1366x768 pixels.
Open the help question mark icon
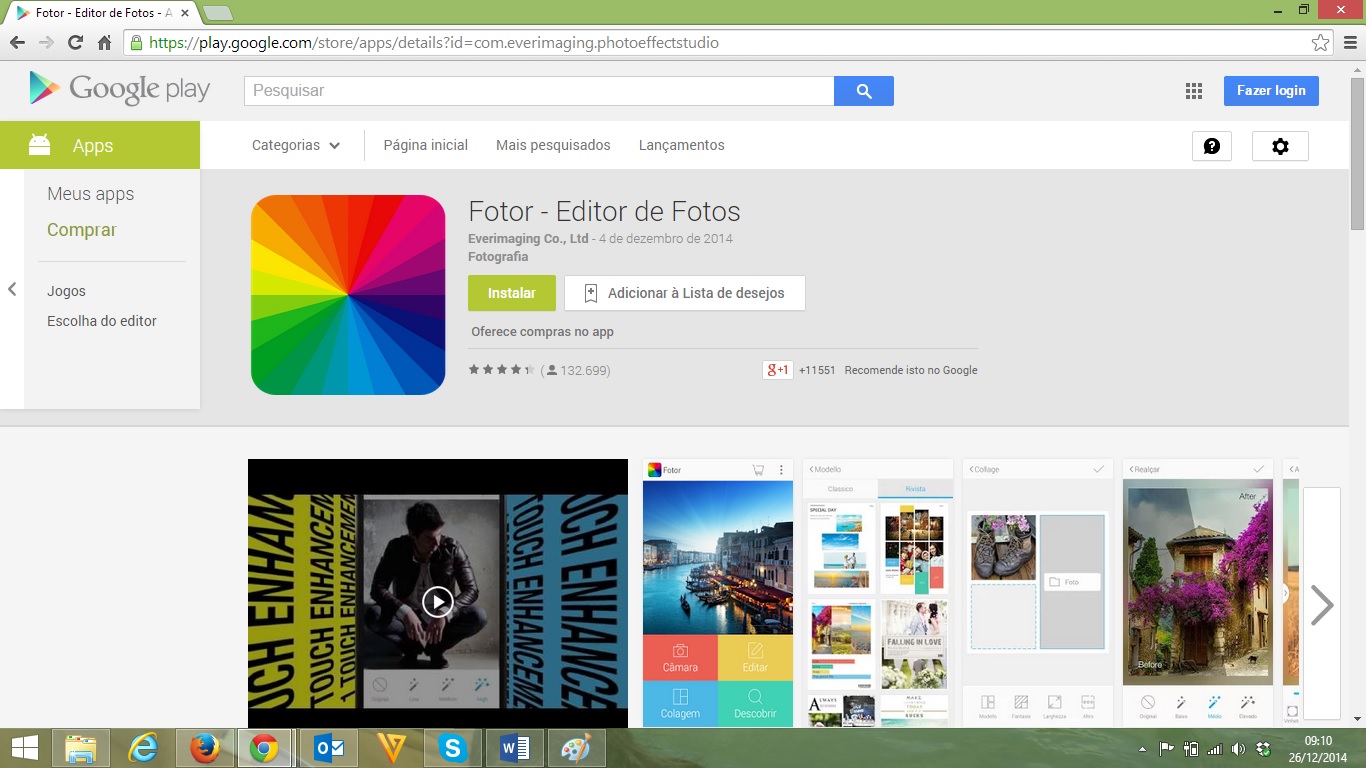coord(1212,146)
